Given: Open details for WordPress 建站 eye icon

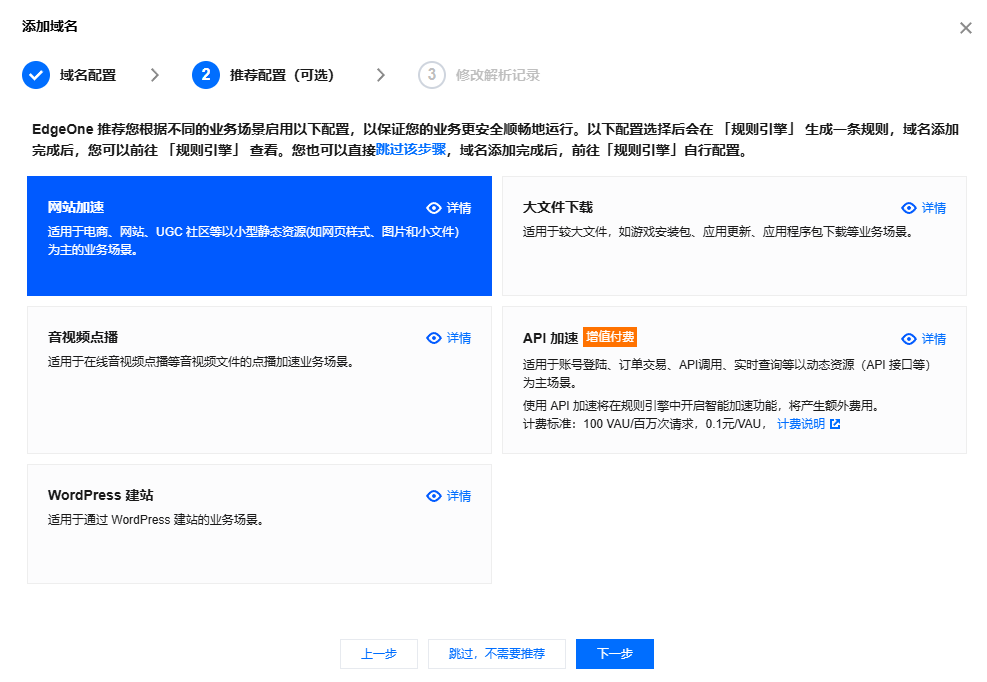Looking at the screenshot, I should tap(434, 496).
